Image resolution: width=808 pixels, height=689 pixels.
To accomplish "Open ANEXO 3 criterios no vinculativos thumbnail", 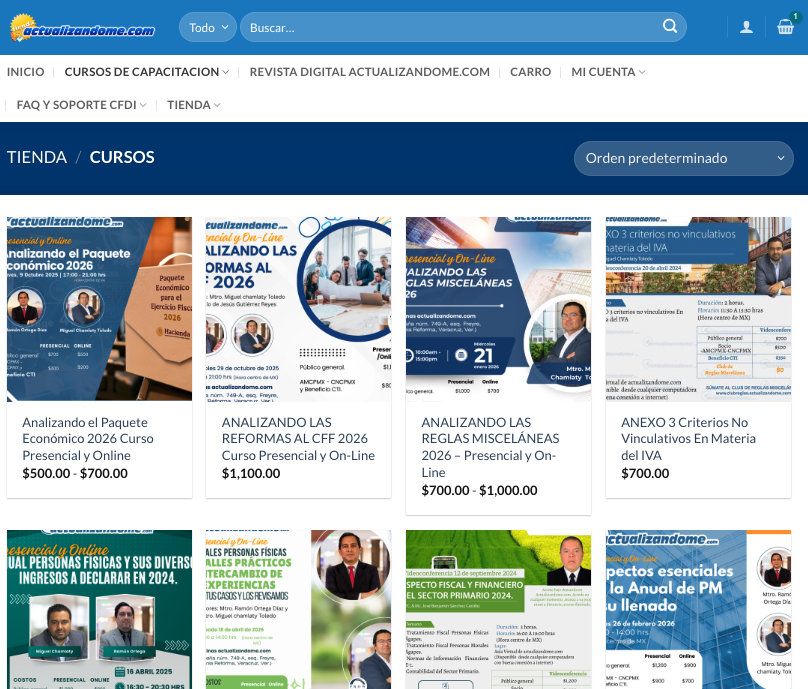I will coord(698,309).
